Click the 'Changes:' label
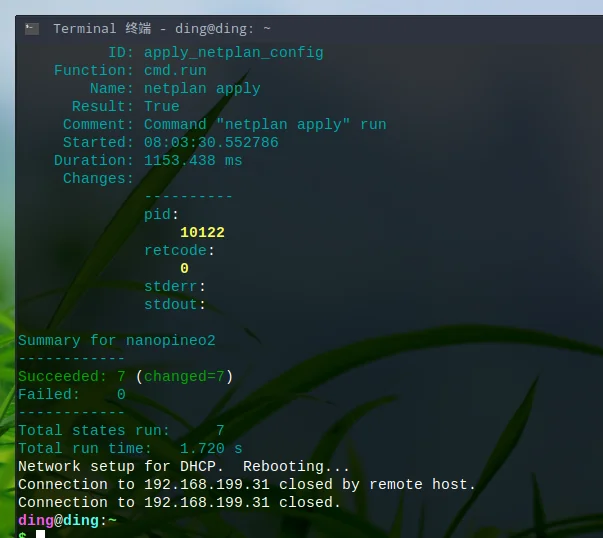Screen dimensions: 603x538 [x=98, y=178]
